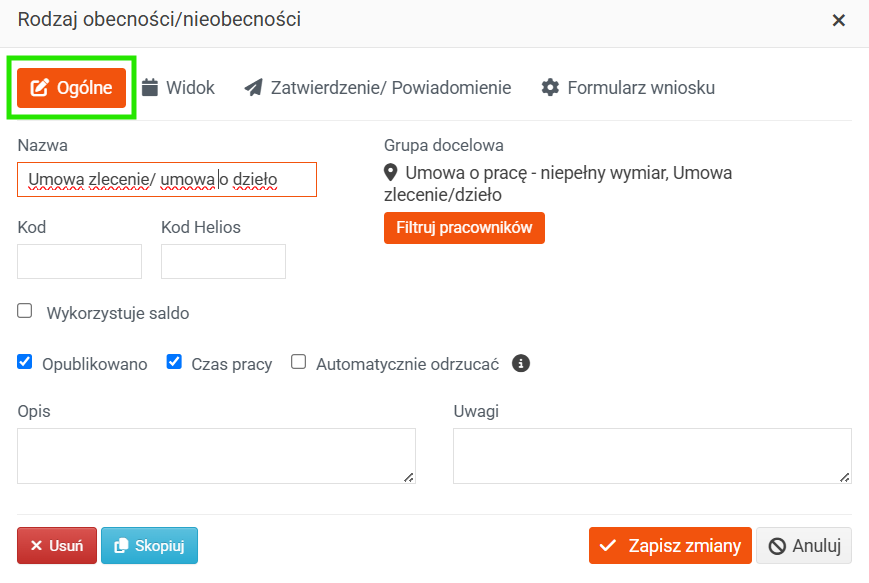Click the Filtruj pracowników button
Viewport: 869px width, 583px height.
coord(464,228)
